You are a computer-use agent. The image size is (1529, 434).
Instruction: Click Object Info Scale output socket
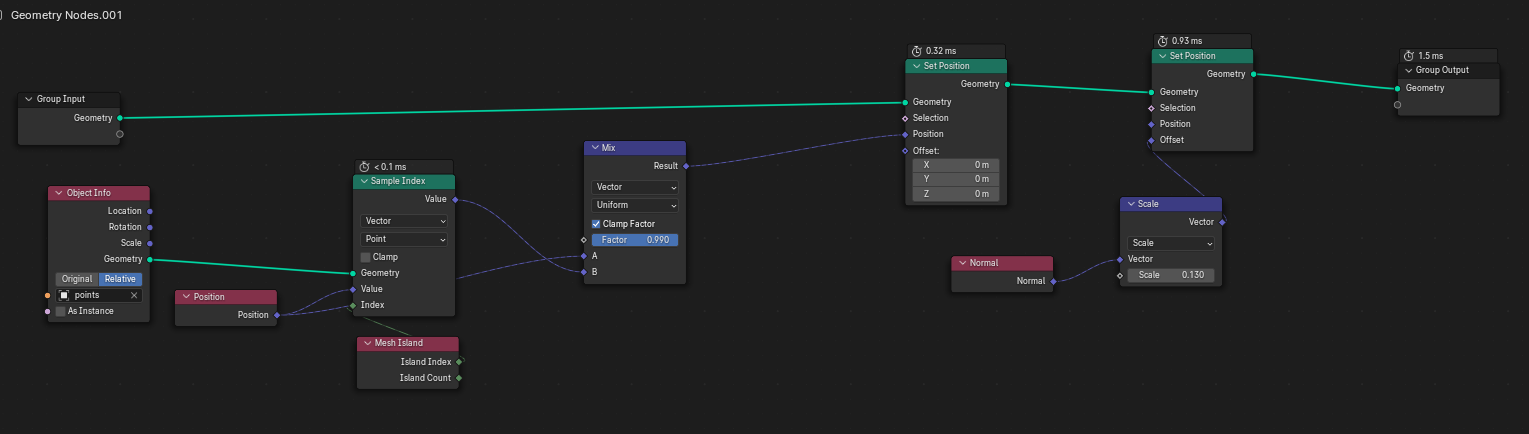pyautogui.click(x=150, y=243)
